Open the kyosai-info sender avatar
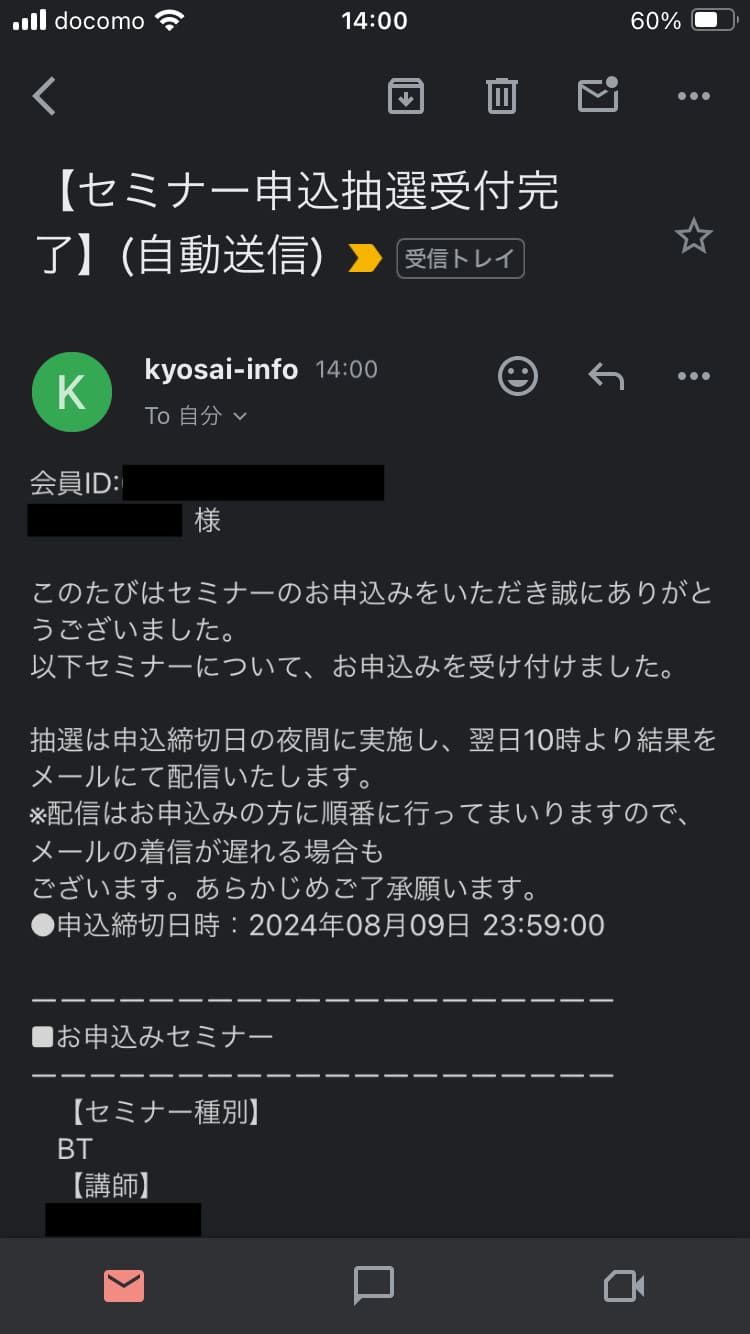 pos(71,392)
